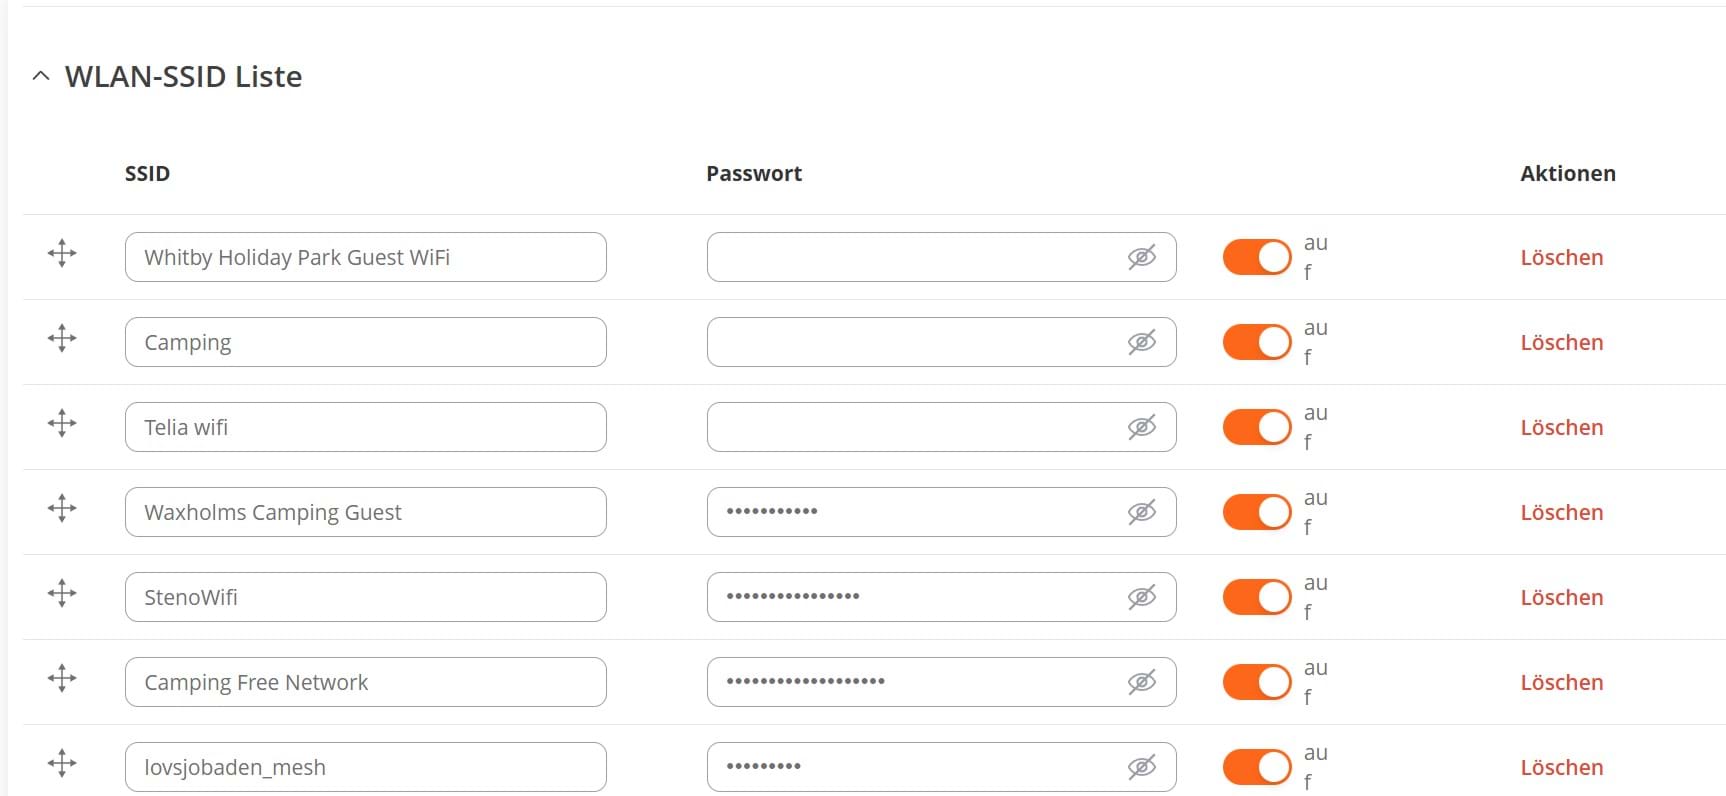Click reorder handle for Telia wifi row
Screen dimensions: 1726x796
(x=62, y=423)
